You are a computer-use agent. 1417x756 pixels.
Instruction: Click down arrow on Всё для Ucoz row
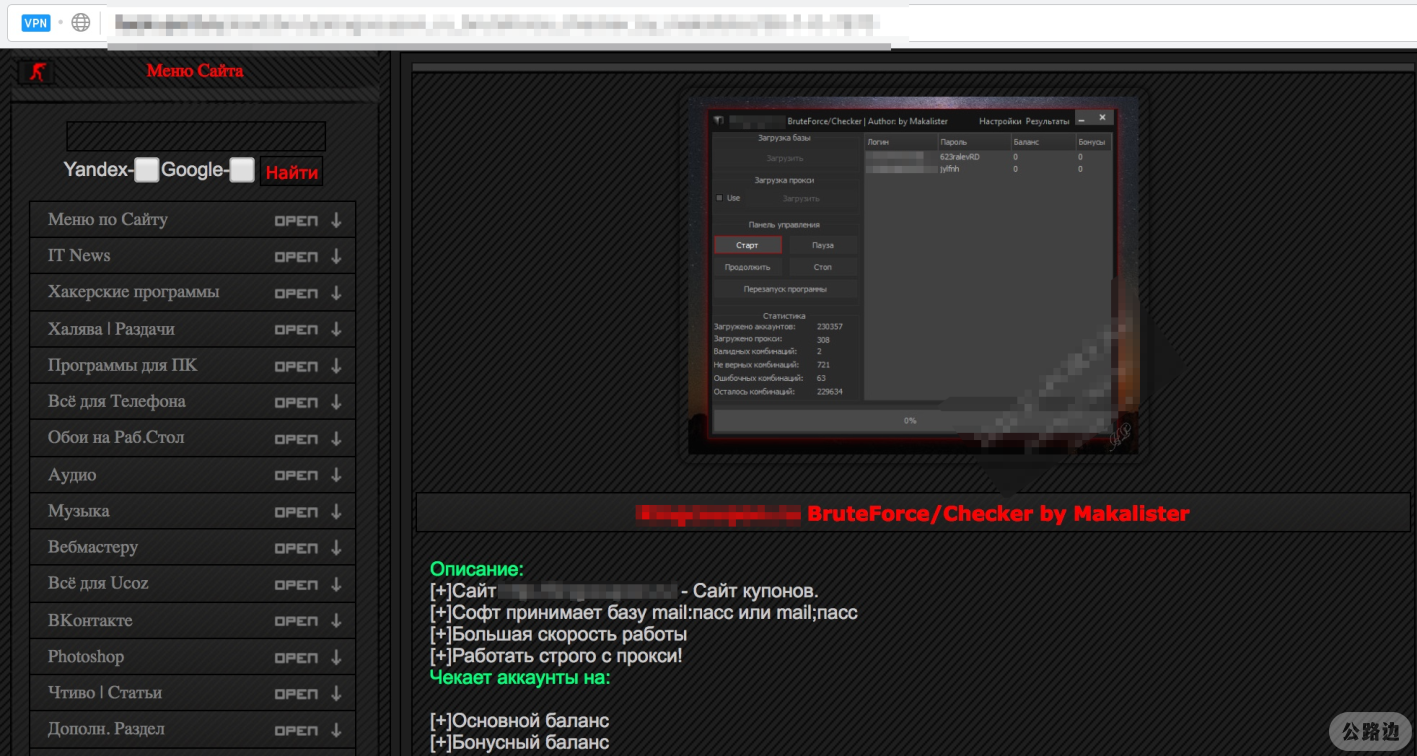tap(336, 584)
